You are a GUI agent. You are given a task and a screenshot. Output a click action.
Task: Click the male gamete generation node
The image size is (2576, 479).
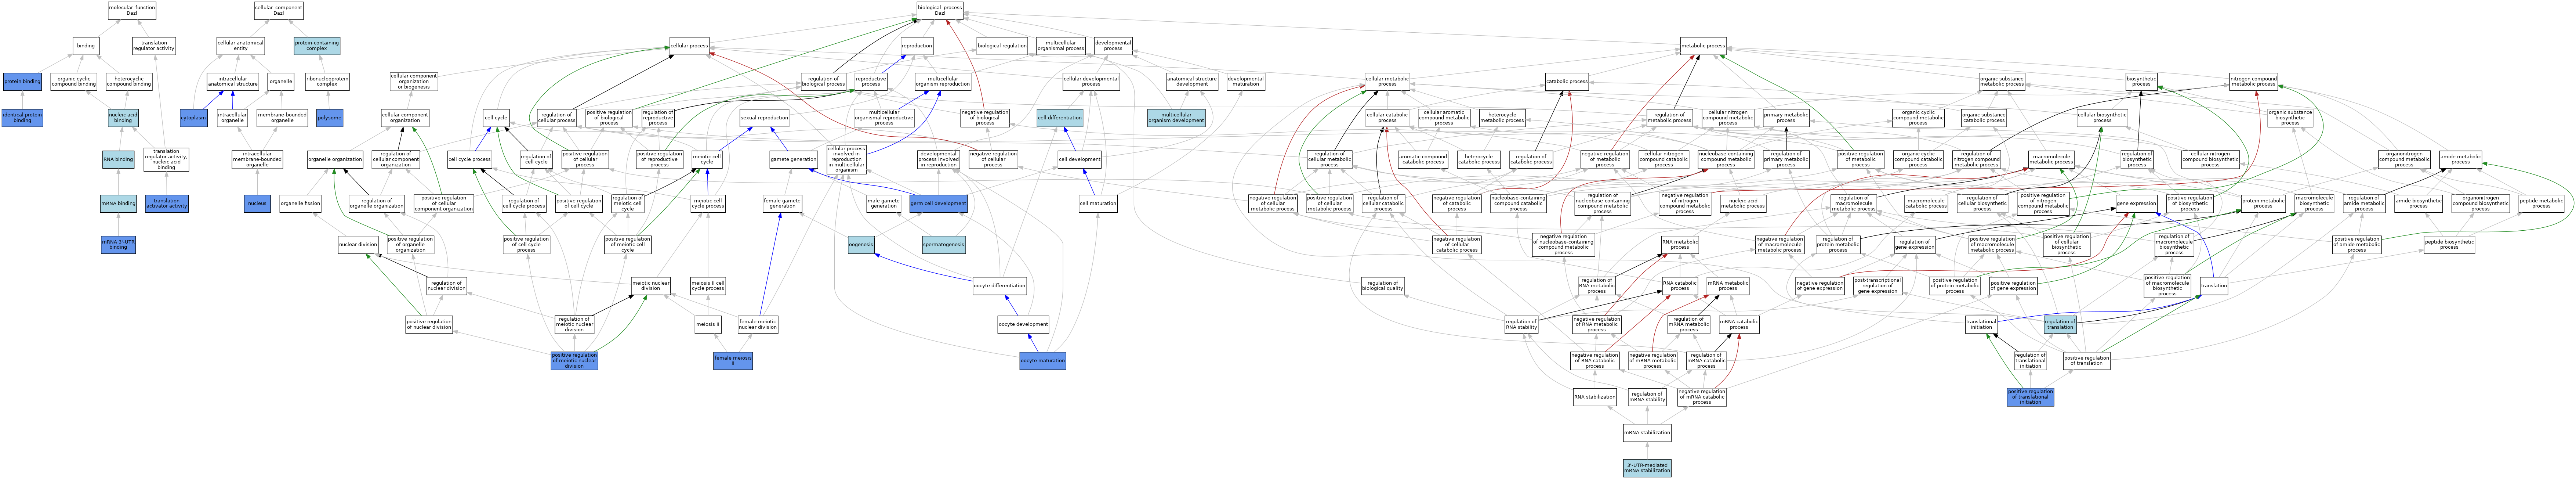pos(884,204)
